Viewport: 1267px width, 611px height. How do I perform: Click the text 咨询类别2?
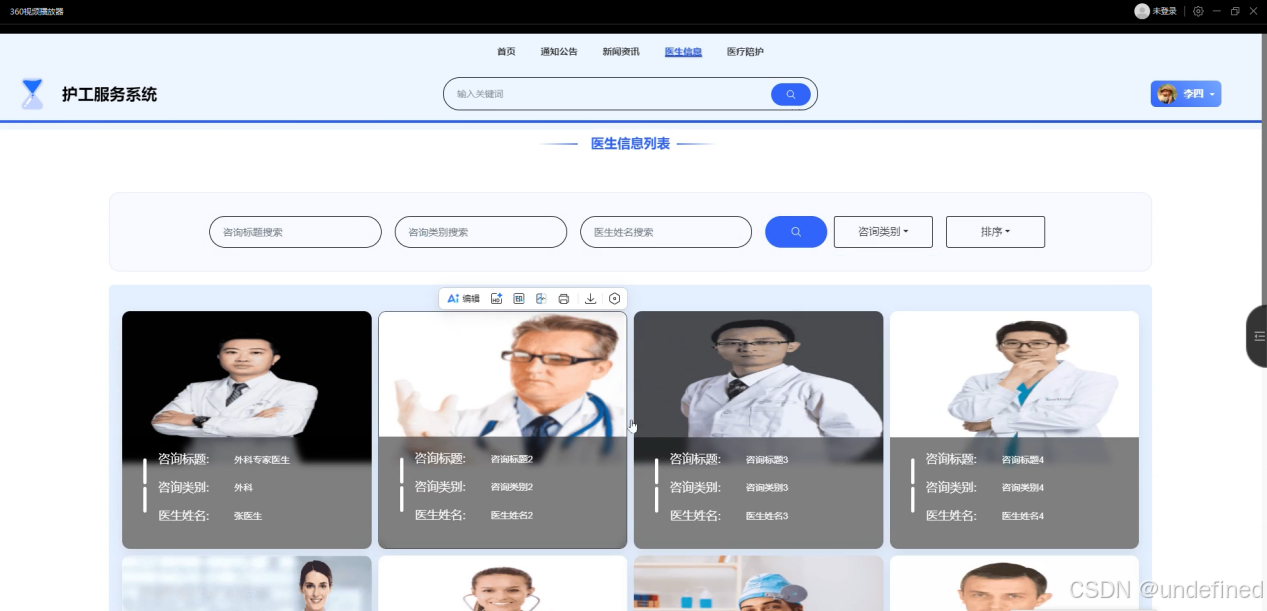click(512, 488)
